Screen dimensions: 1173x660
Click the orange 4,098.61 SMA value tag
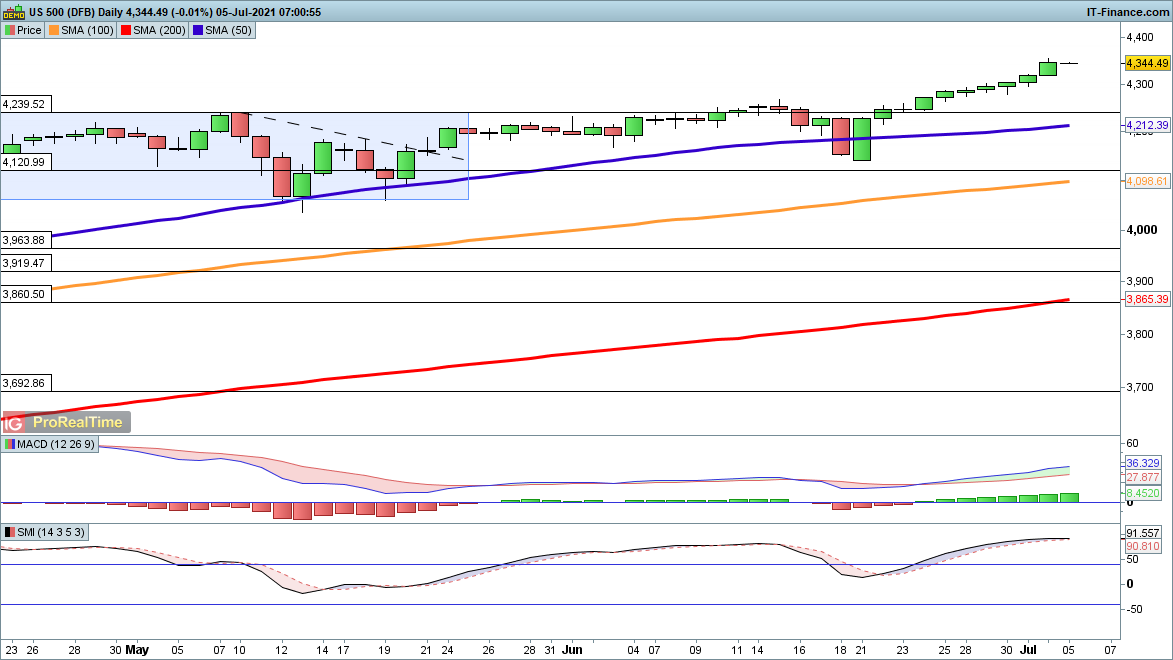pos(1147,181)
